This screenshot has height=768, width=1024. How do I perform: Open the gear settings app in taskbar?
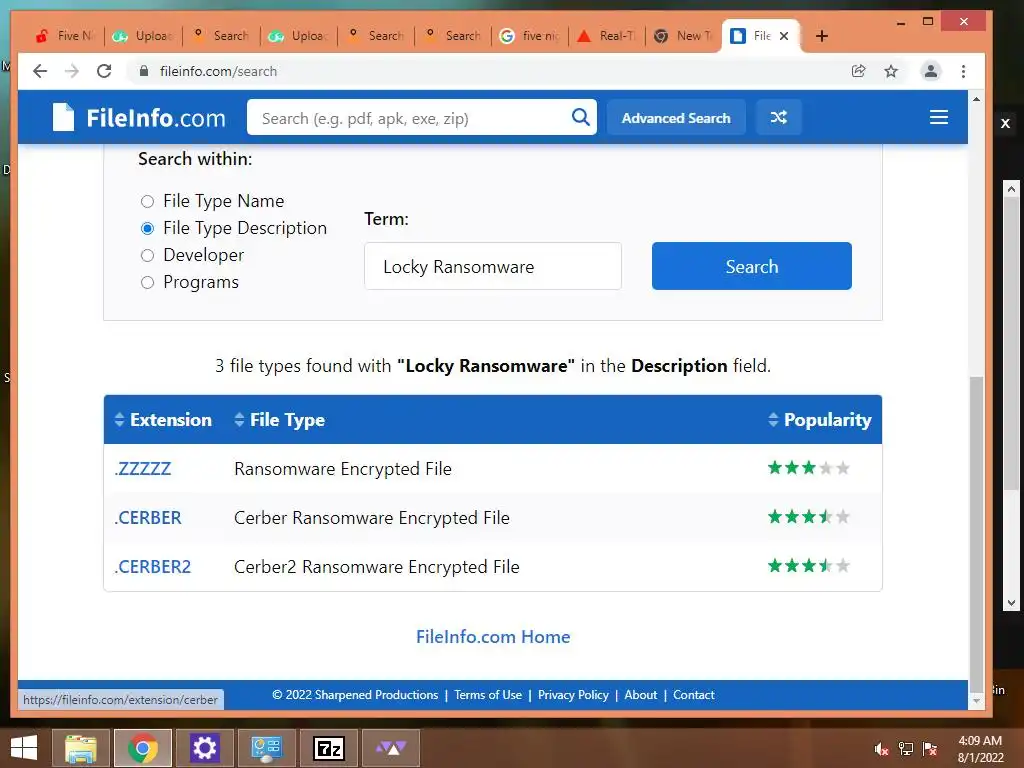(x=204, y=748)
